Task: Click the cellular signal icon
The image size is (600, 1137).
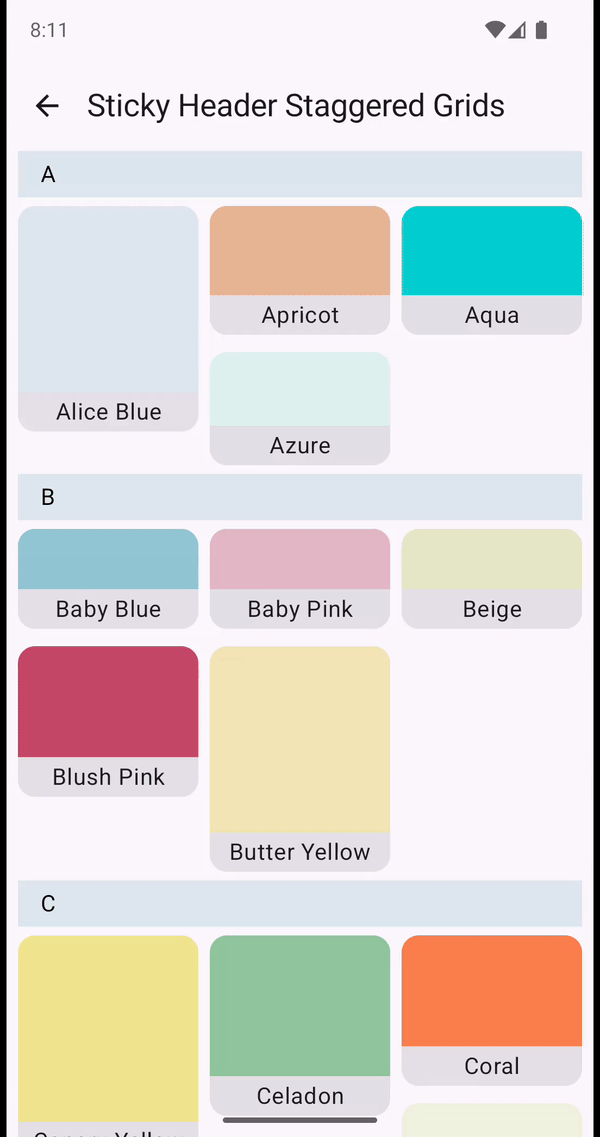Action: click(518, 30)
